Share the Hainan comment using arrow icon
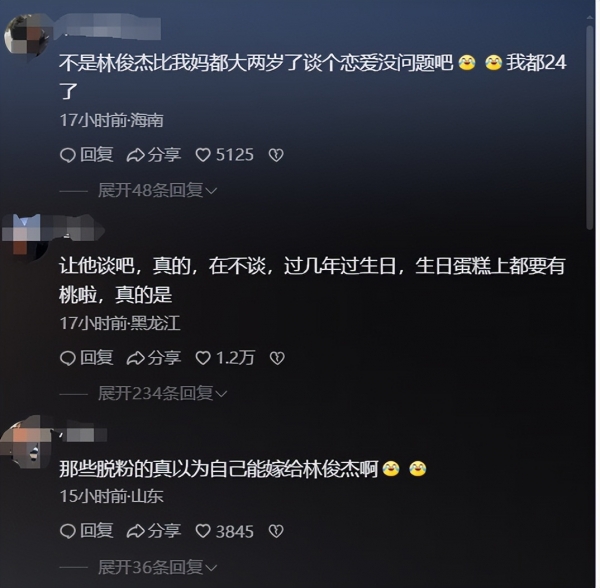Image resolution: width=600 pixels, height=588 pixels. (x=135, y=155)
